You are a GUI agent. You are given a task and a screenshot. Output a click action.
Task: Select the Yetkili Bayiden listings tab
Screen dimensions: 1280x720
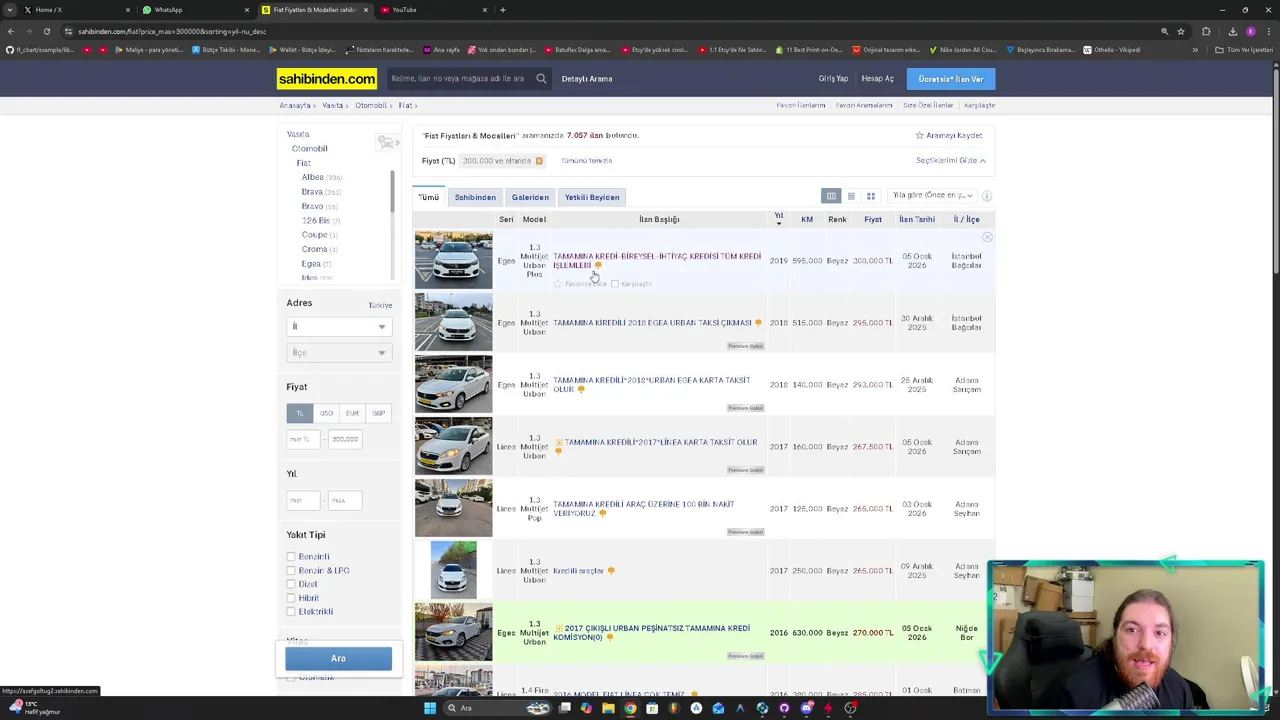pyautogui.click(x=592, y=197)
